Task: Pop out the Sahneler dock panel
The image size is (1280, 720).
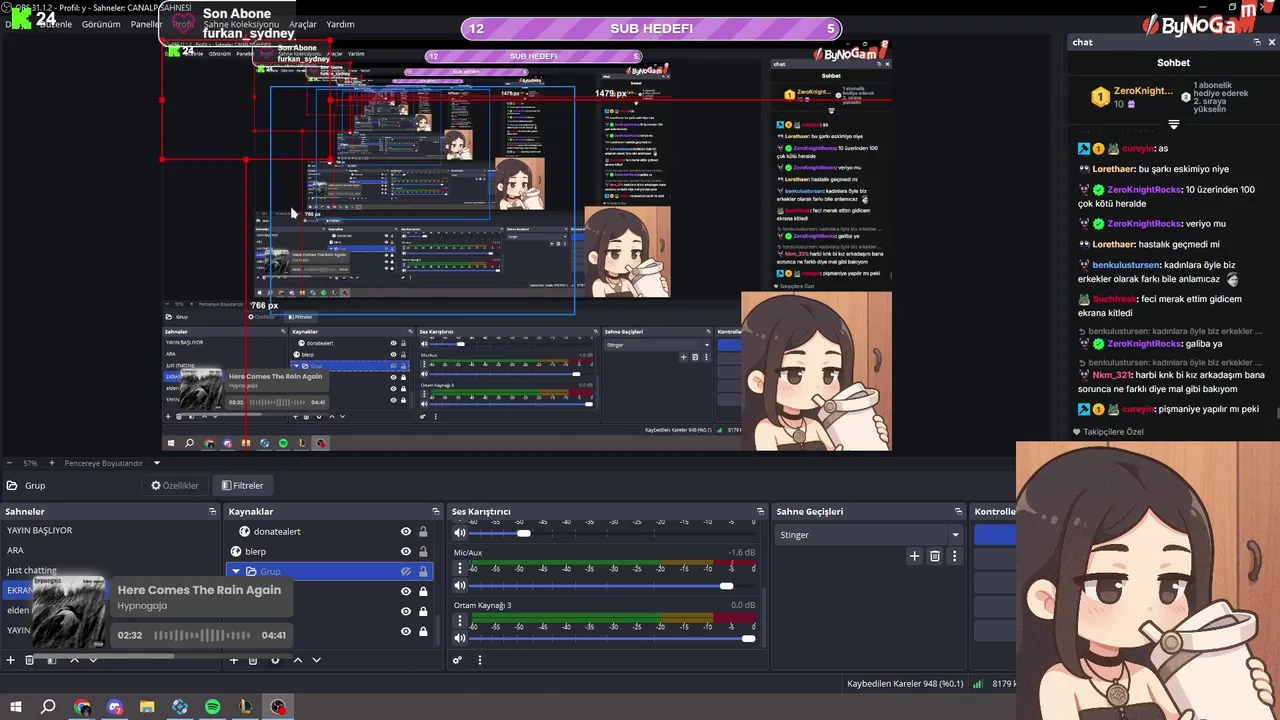Action: tap(212, 511)
